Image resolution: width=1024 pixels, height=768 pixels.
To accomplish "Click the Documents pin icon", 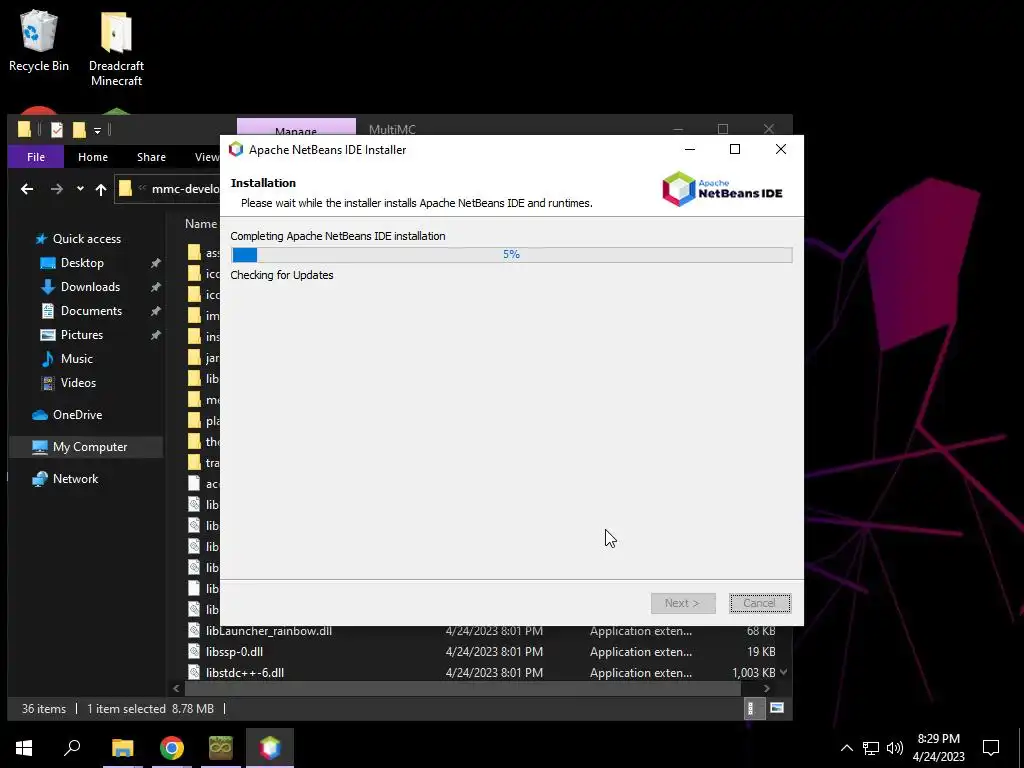I will [155, 312].
